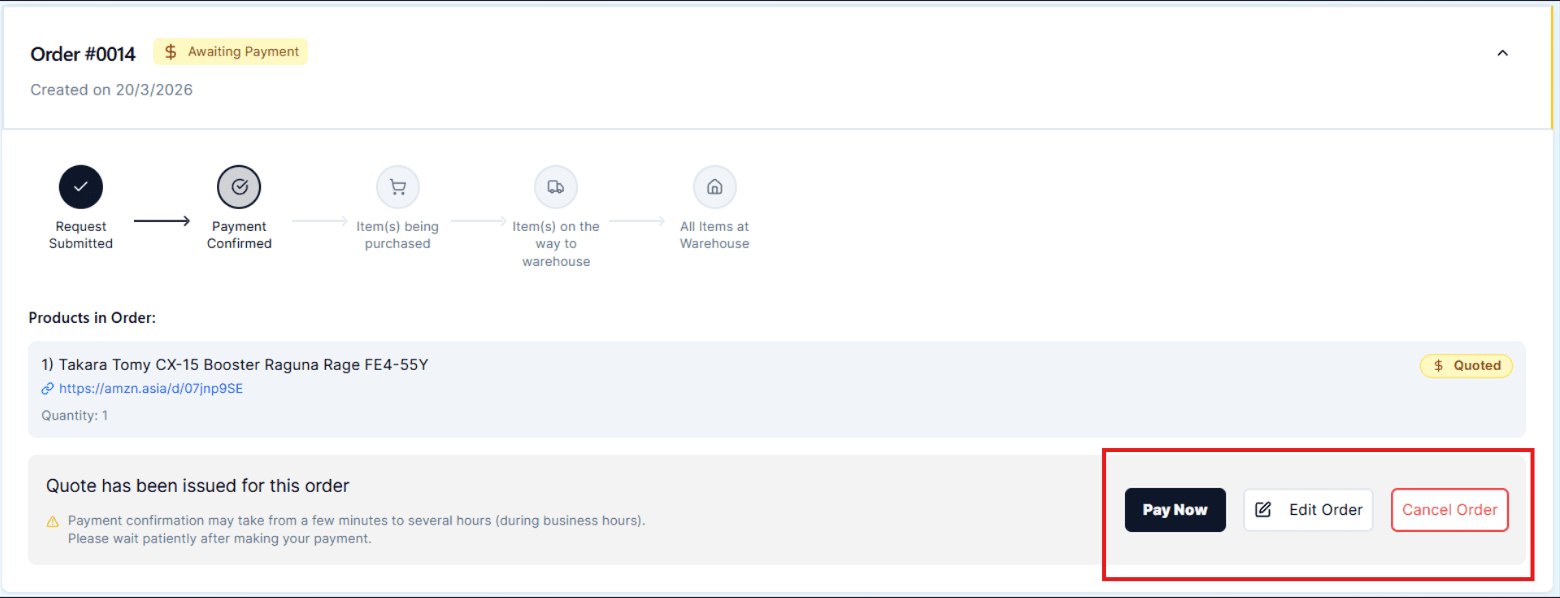
Task: Click the 'Quantity: 1' text
Action: (x=75, y=415)
